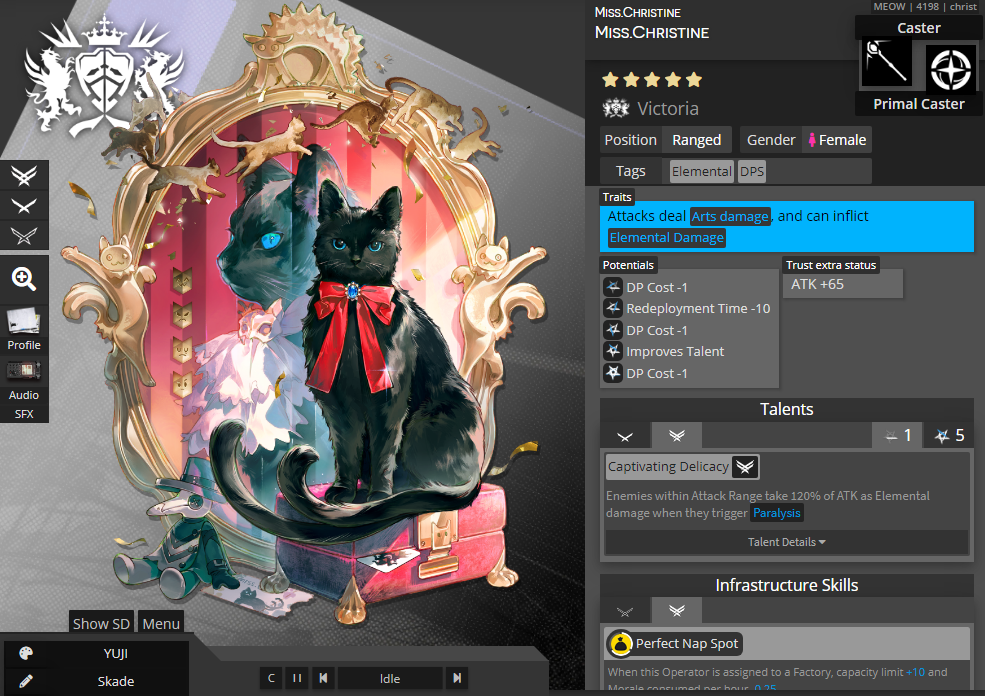985x696 pixels.
Task: Pause the SD animation
Action: [x=297, y=678]
